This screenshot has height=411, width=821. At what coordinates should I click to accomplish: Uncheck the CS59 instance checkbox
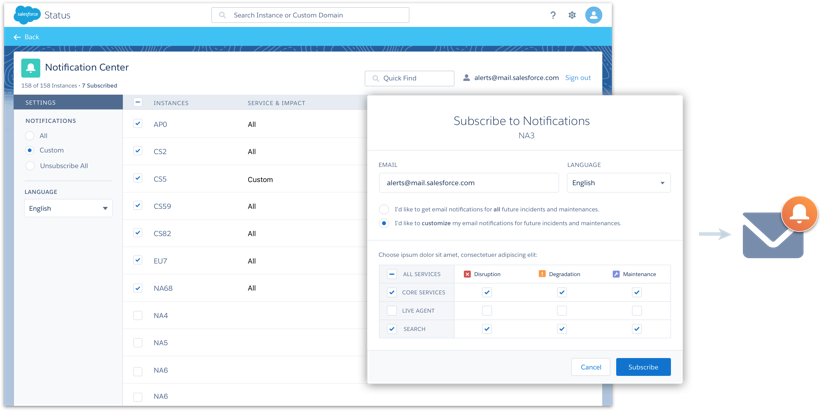tap(138, 205)
